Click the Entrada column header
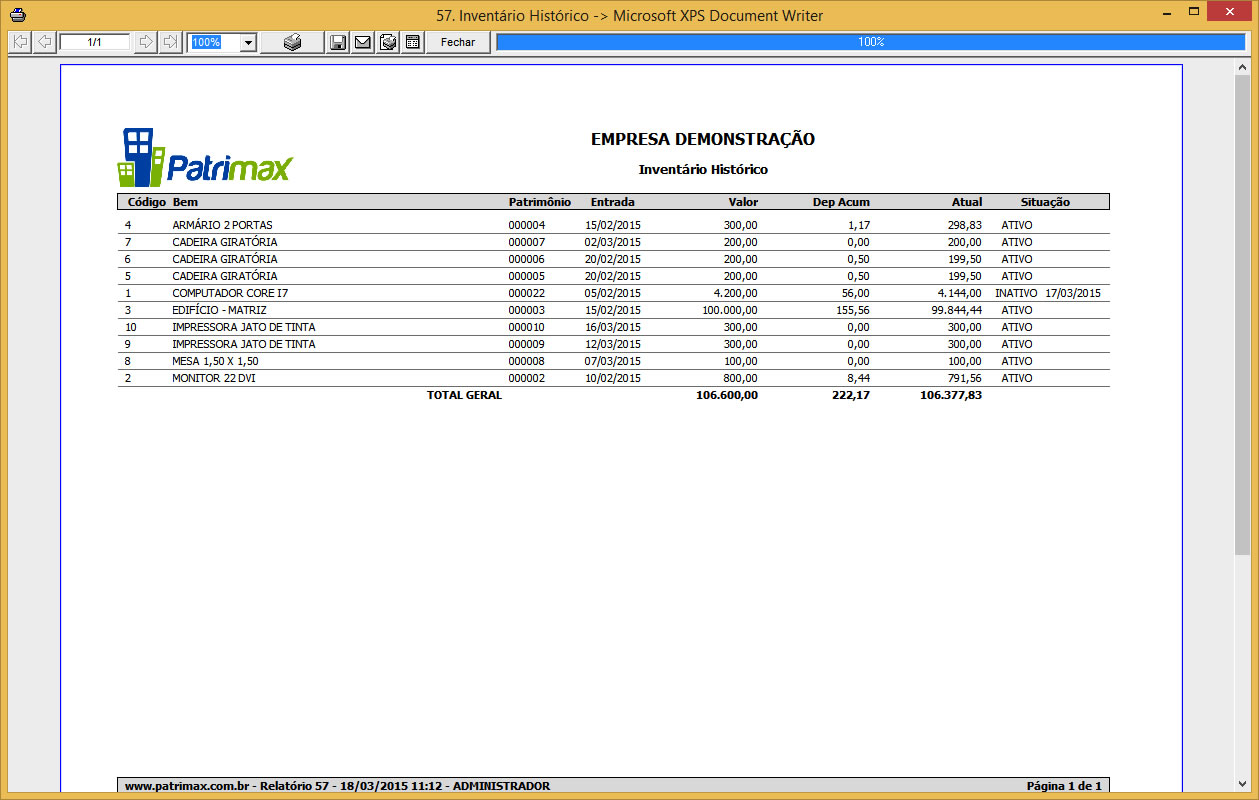Viewport: 1259px width, 800px height. click(x=612, y=202)
